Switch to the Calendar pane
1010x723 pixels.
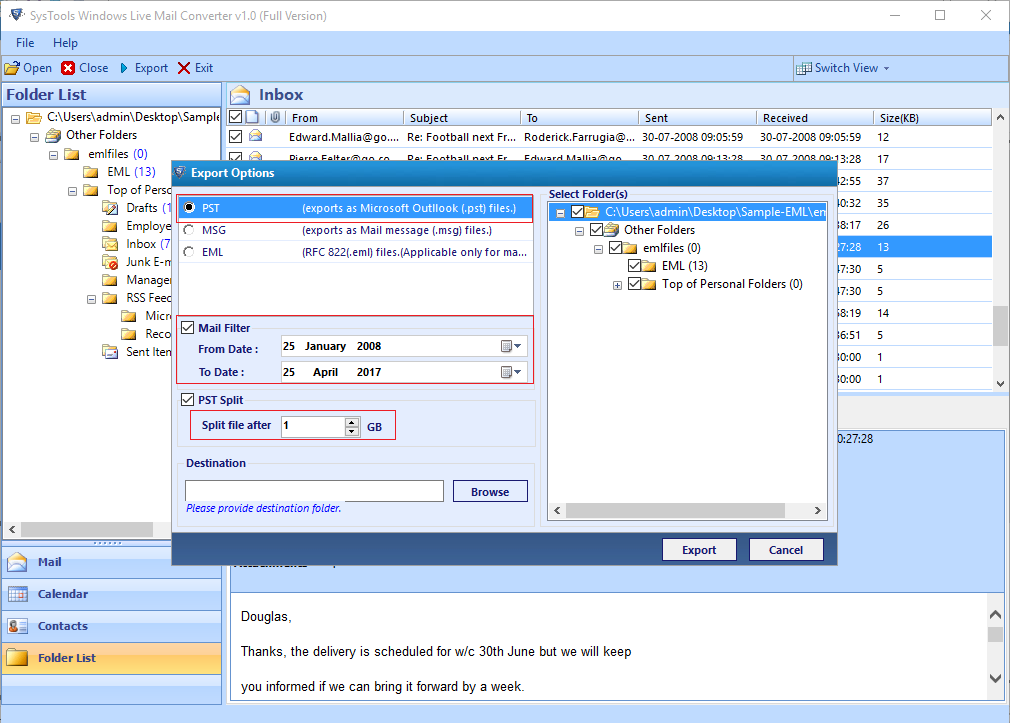click(x=111, y=594)
